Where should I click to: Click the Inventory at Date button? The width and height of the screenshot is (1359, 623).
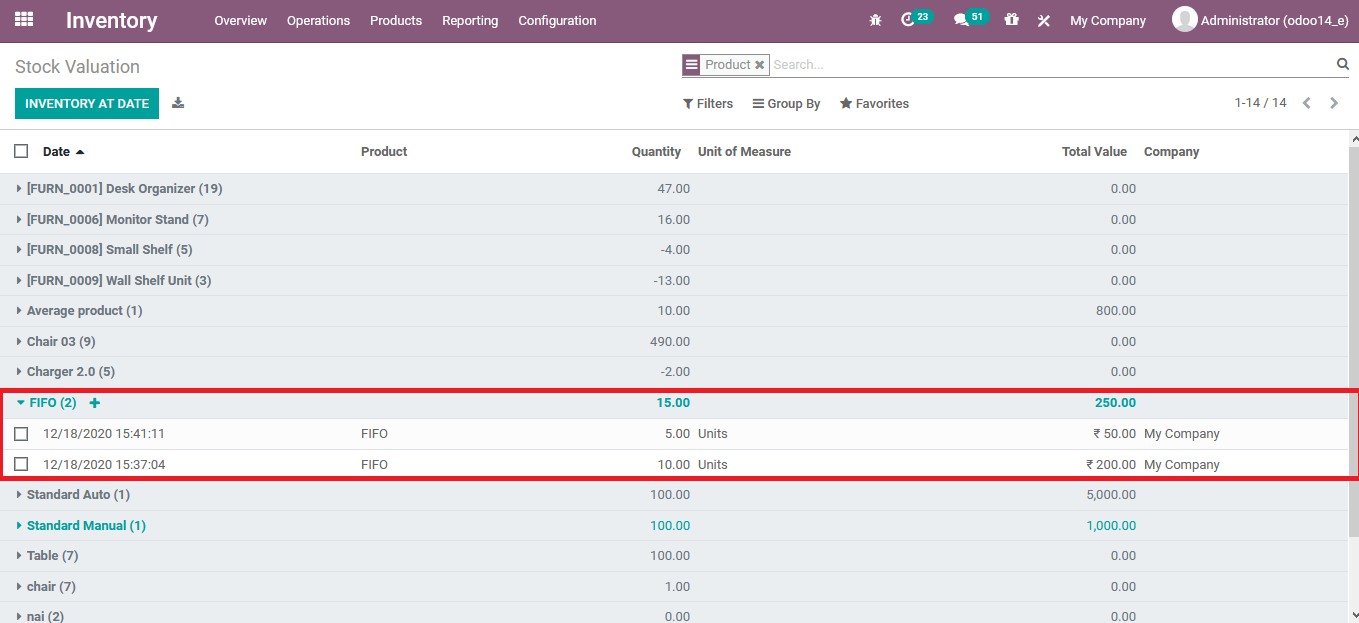[x=87, y=103]
